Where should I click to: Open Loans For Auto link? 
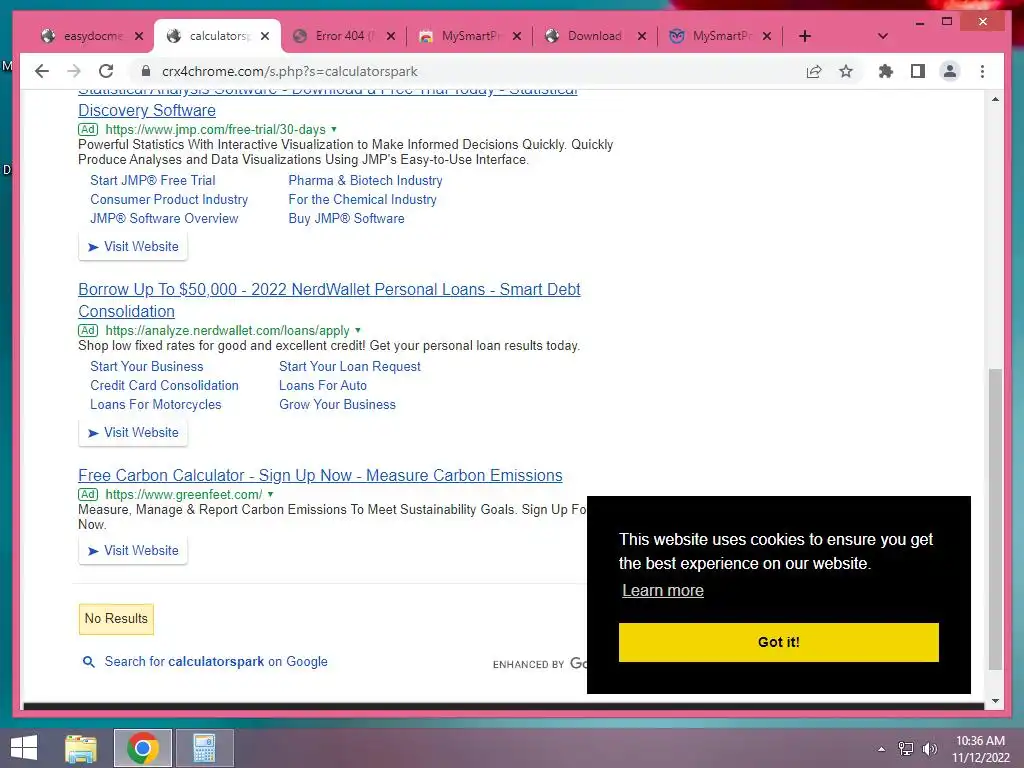coord(323,385)
